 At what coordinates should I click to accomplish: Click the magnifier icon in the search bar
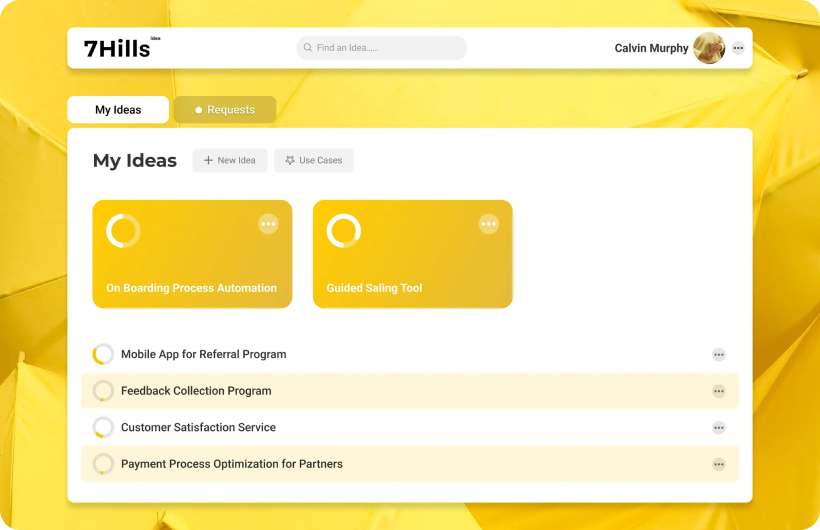tap(307, 48)
